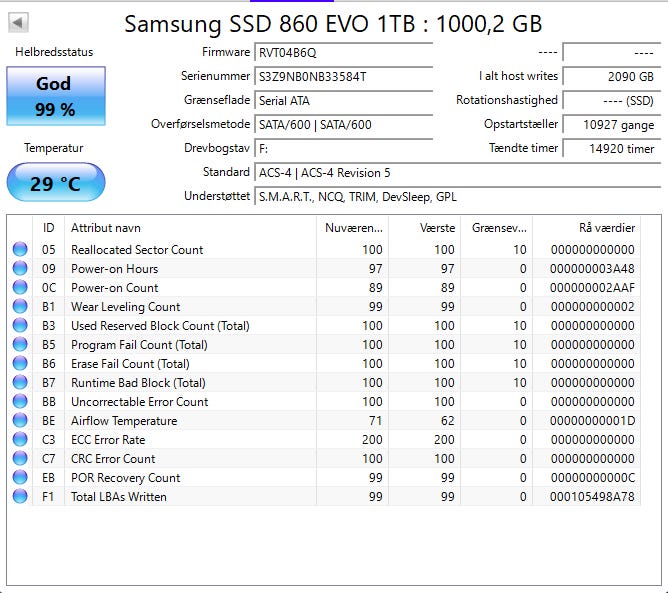Select the Værste column header
The image size is (668, 593).
pos(424,228)
